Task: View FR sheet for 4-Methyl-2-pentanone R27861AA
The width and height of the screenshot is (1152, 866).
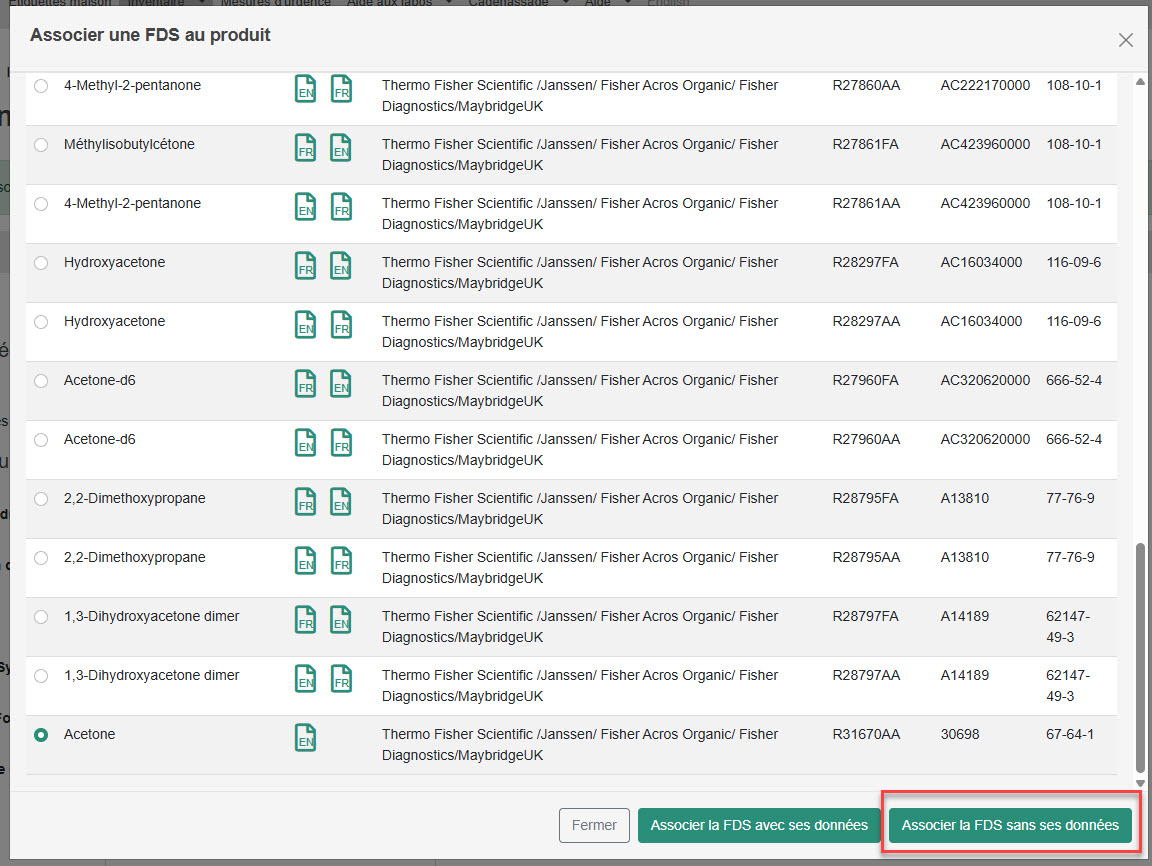Action: pyautogui.click(x=341, y=206)
